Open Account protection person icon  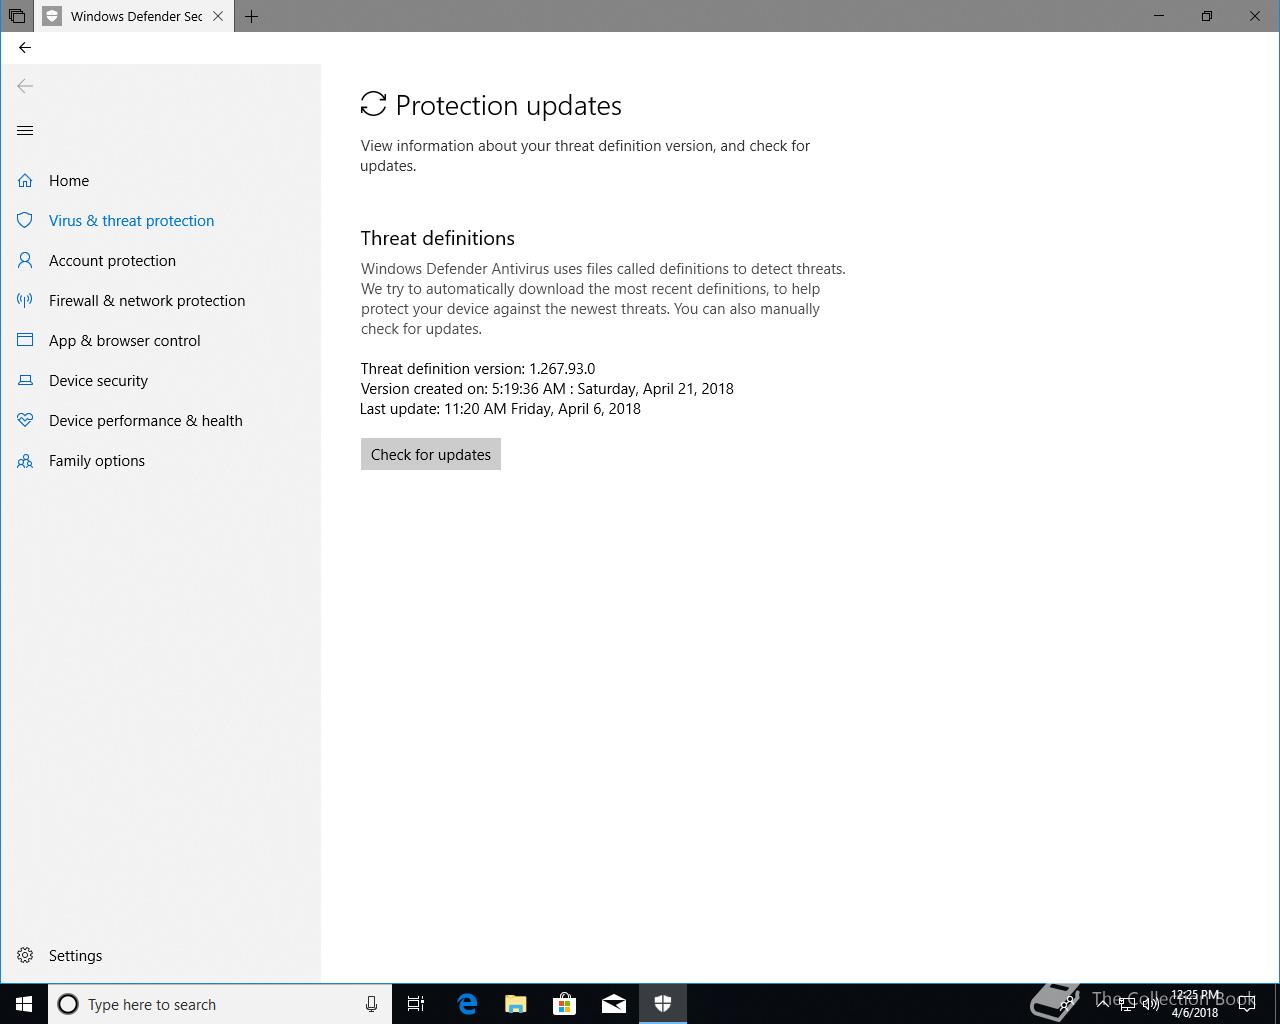click(25, 261)
